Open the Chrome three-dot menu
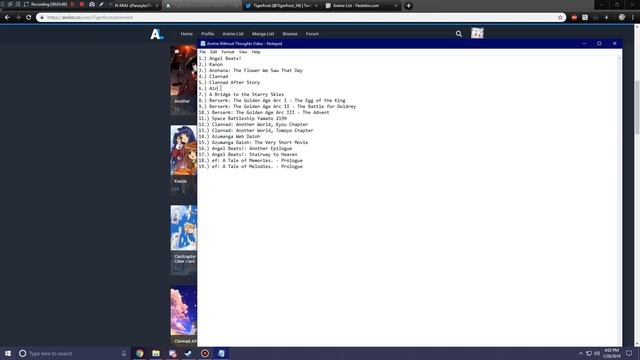This screenshot has height=360, width=640. (x=633, y=18)
